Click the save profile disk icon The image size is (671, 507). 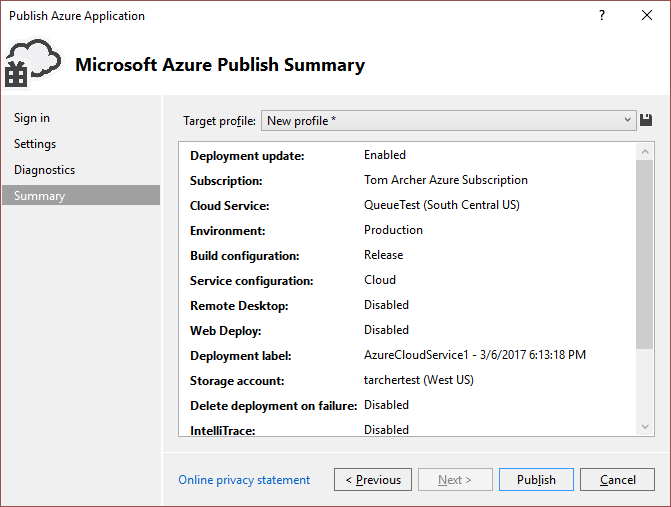[x=646, y=120]
